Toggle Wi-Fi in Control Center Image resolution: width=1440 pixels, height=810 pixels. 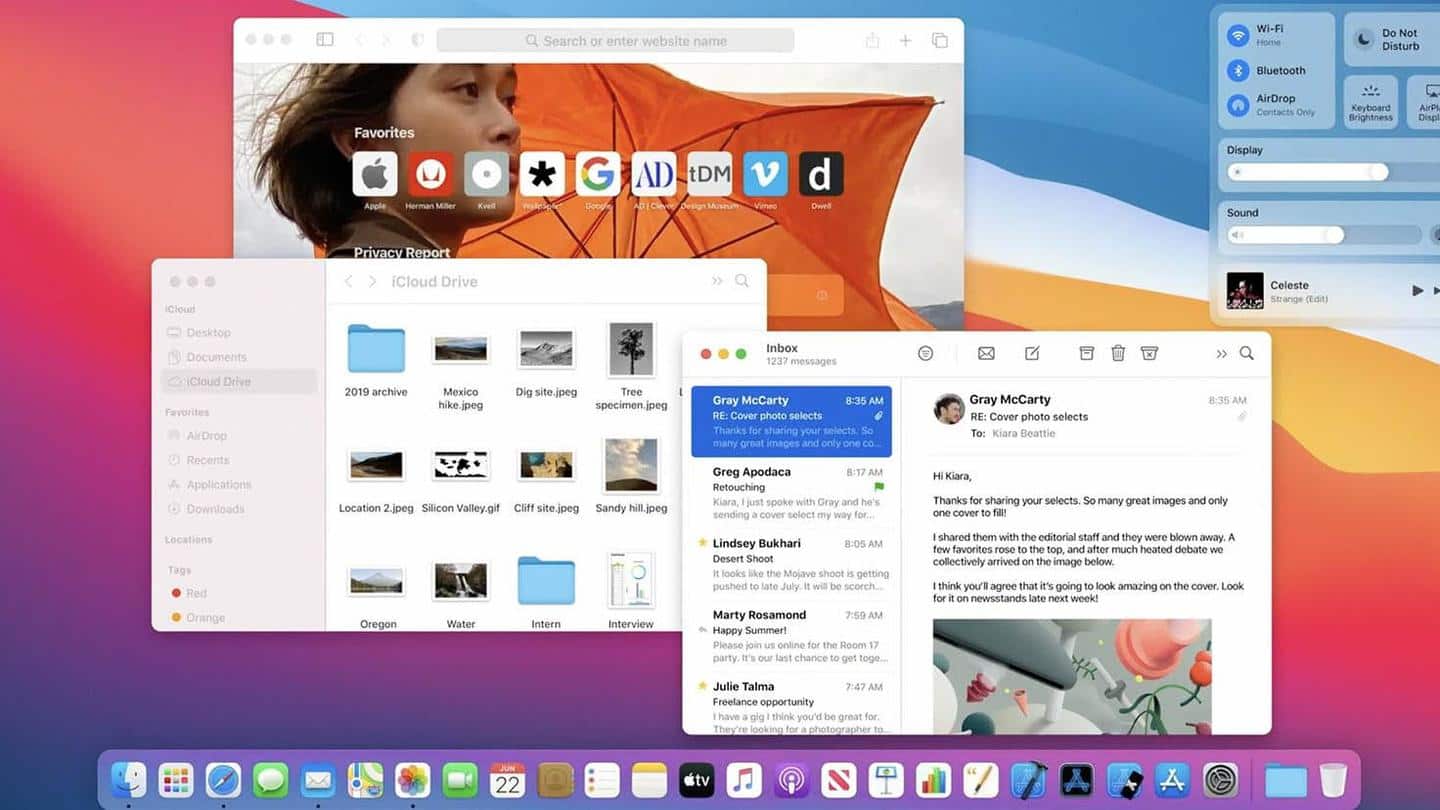1239,35
